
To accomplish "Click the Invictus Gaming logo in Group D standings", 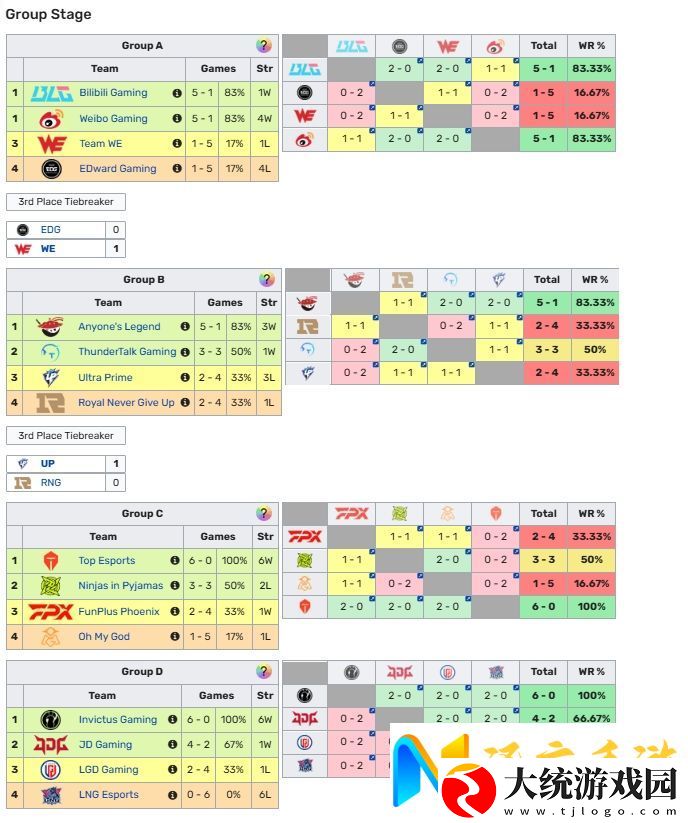I will click(x=50, y=720).
